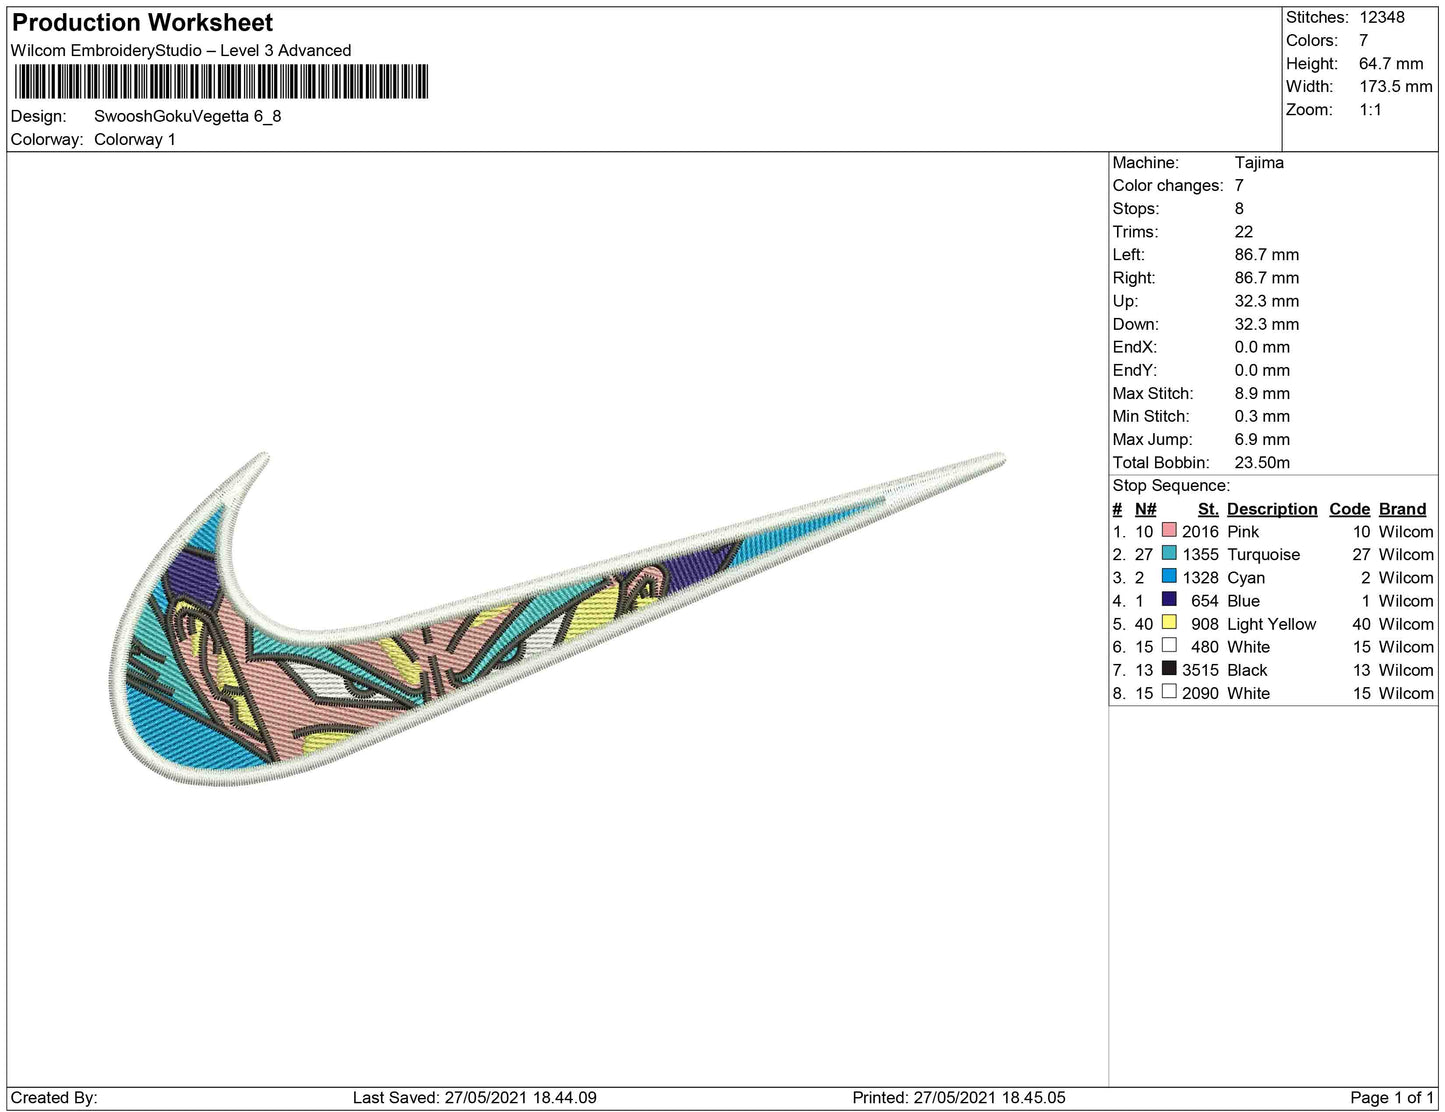Click the White swatch with 2090 stitches

[x=1169, y=692]
